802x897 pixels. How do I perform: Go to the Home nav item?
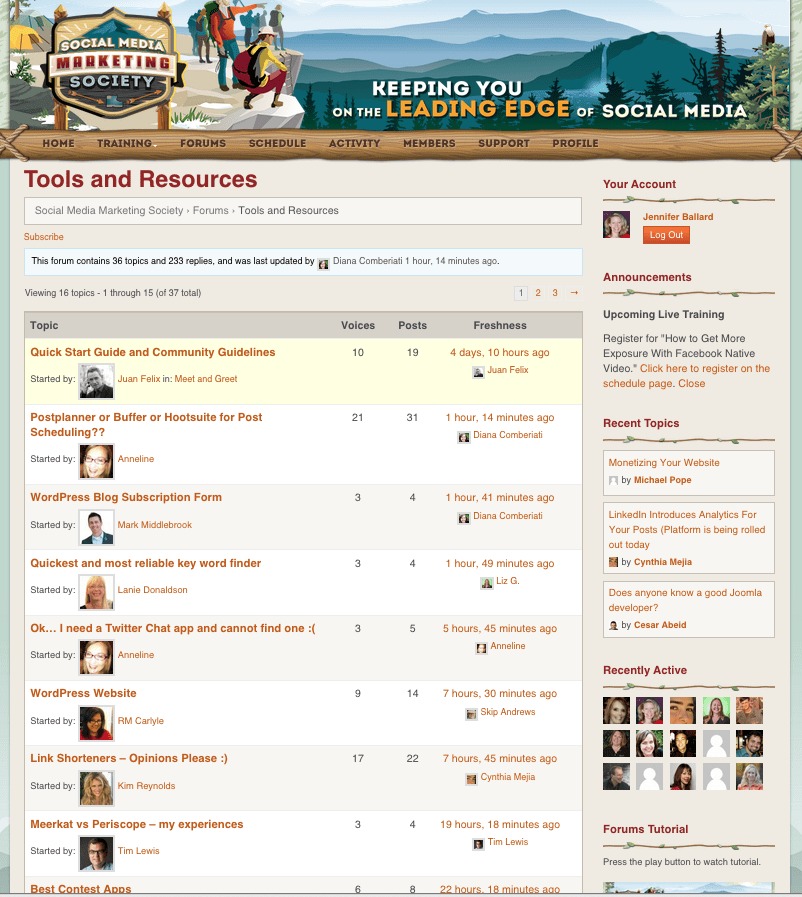tap(58, 144)
